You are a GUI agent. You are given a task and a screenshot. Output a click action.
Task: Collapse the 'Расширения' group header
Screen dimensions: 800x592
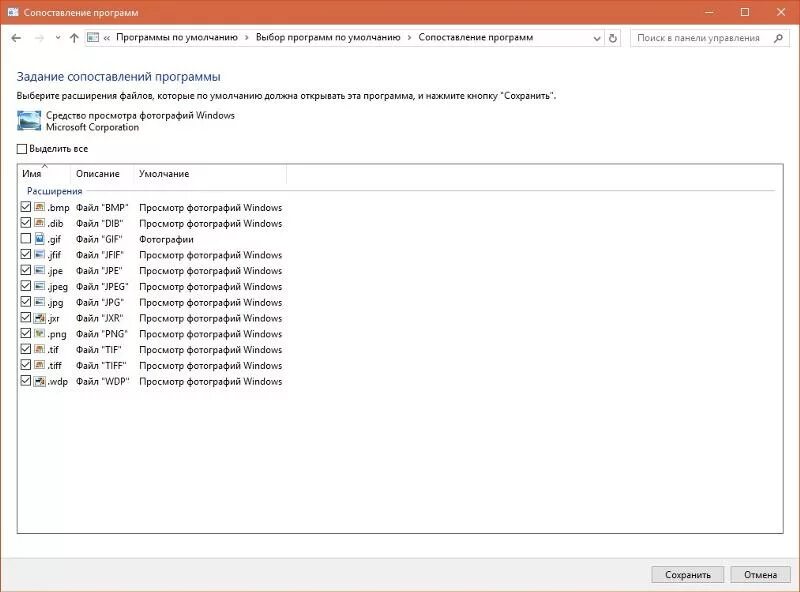point(55,191)
